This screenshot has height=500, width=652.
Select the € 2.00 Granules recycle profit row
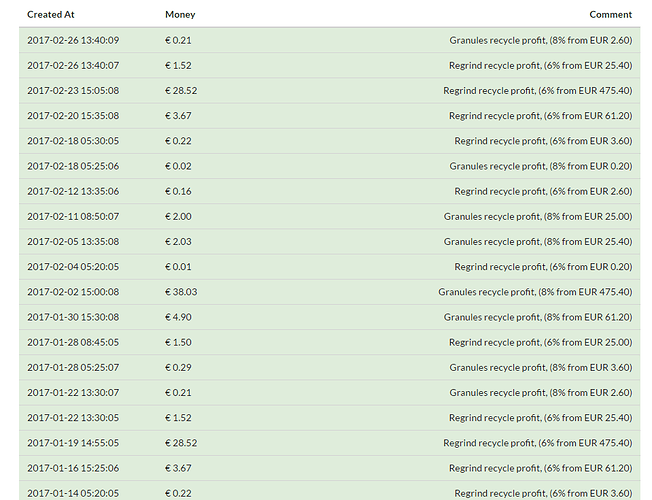(x=329, y=216)
